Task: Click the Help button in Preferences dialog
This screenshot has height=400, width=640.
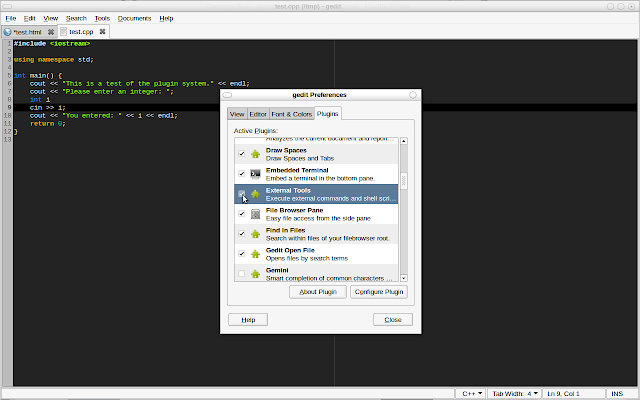Action: tap(248, 320)
